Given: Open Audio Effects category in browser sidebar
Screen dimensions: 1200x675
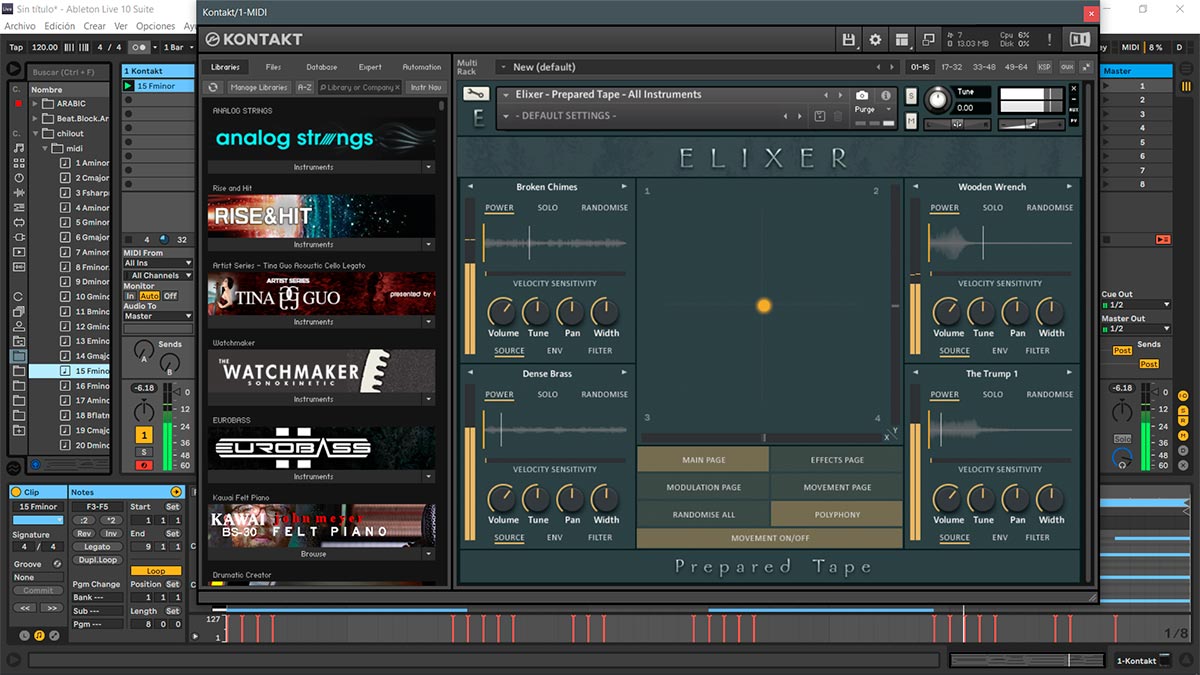Looking at the screenshot, I should (19, 193).
